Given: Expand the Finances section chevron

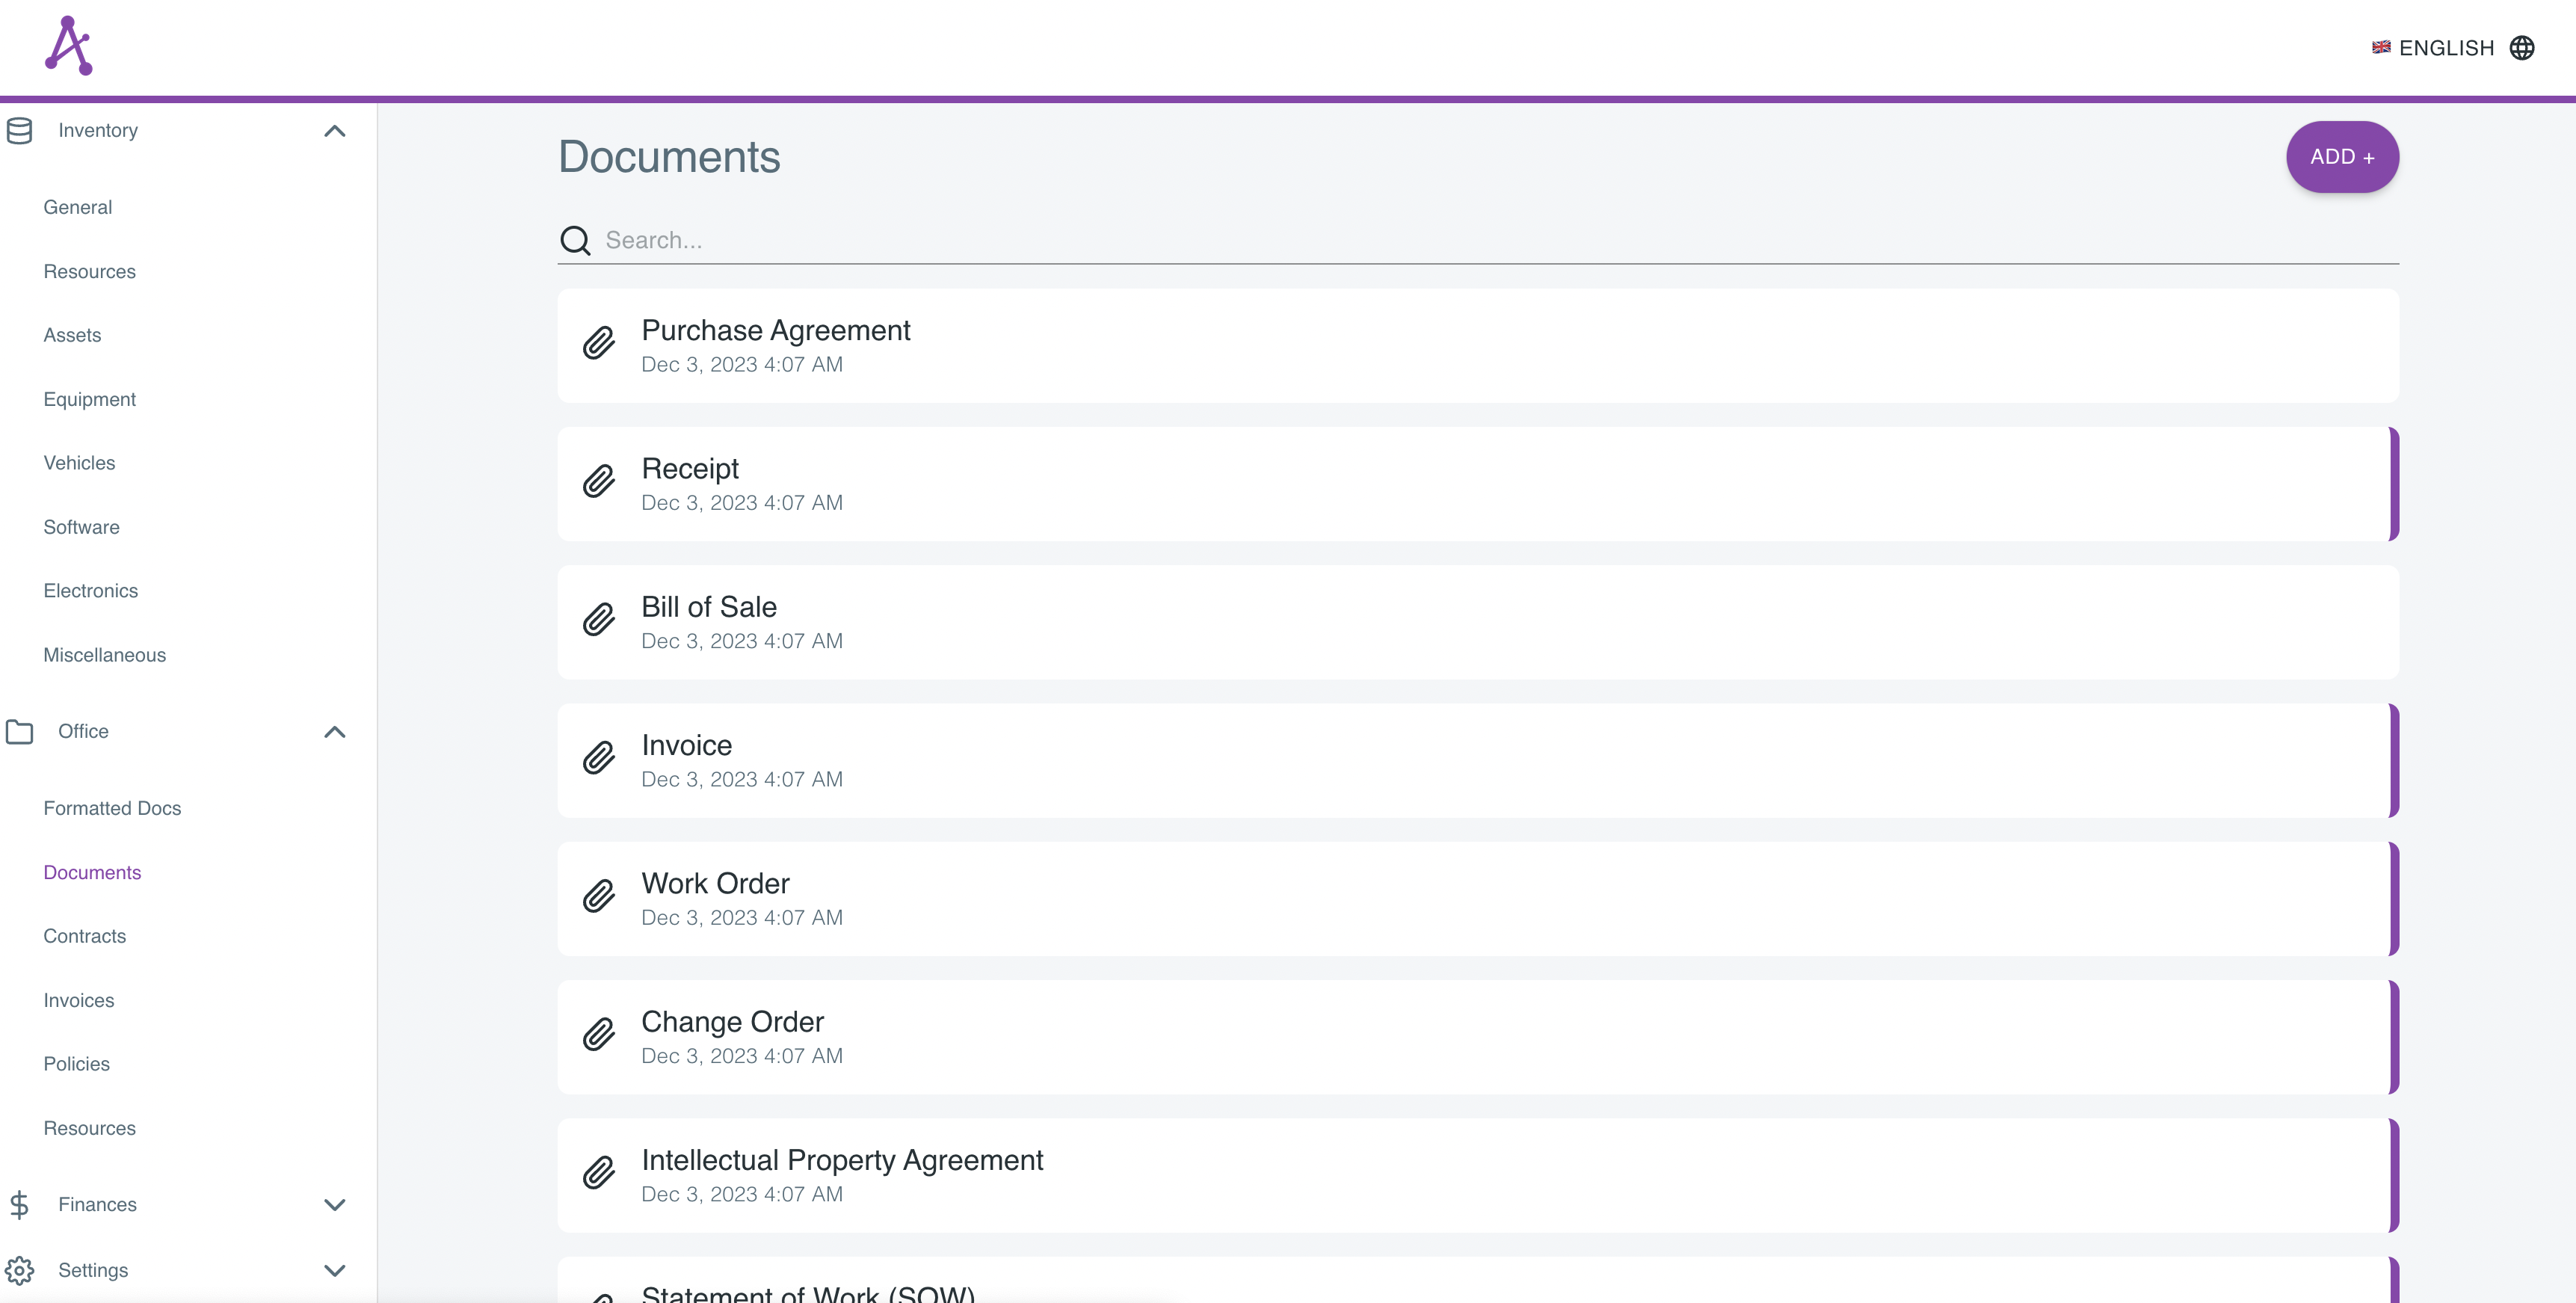Looking at the screenshot, I should pyautogui.click(x=334, y=1205).
